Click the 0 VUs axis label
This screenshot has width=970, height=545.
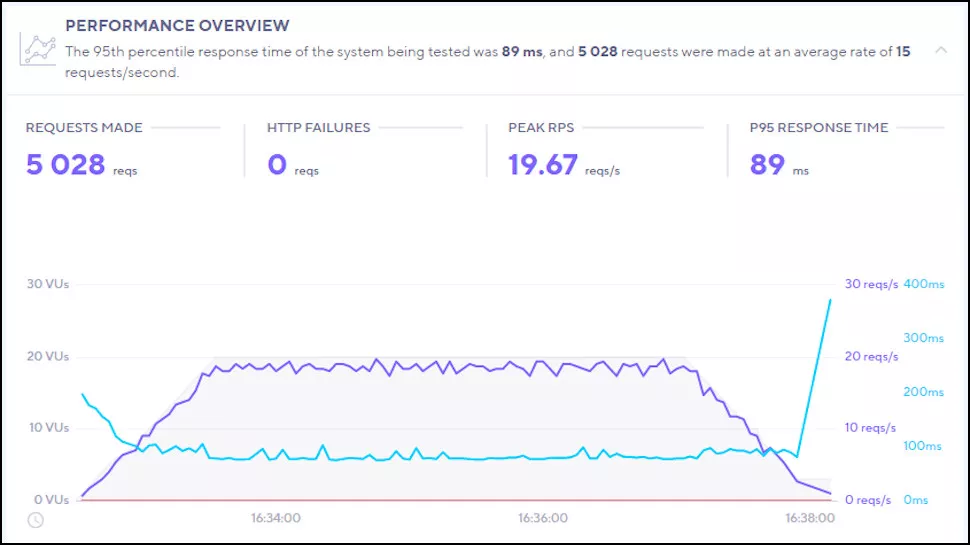[x=51, y=500]
